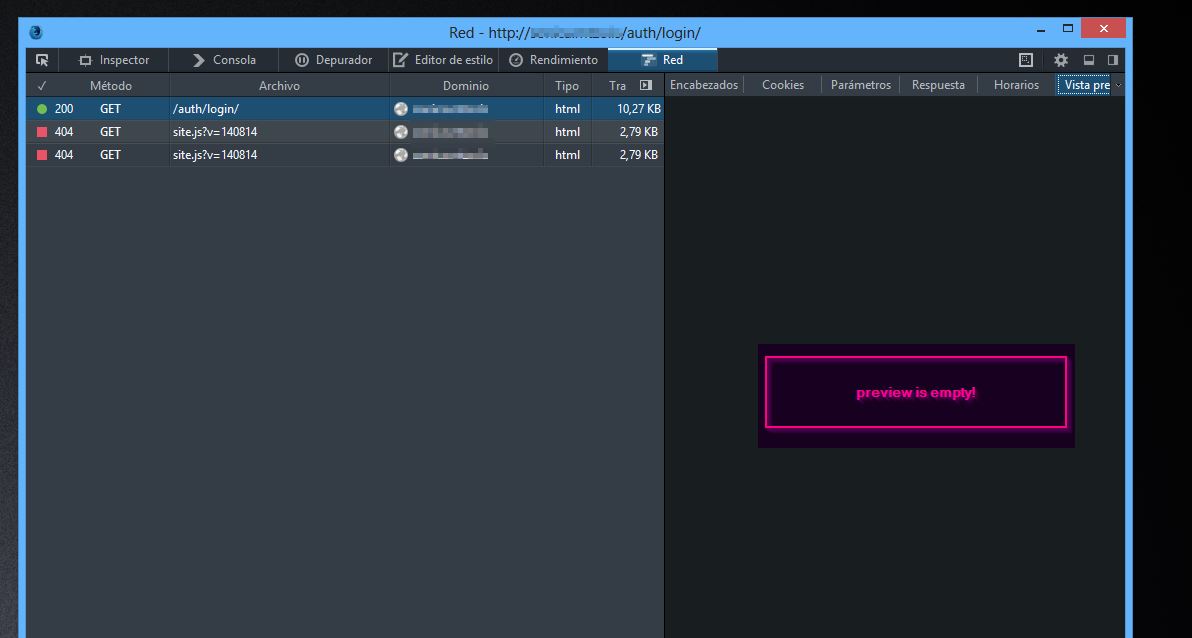Dock the toolbox to bottom icon
The image size is (1192, 638).
coord(1089,60)
